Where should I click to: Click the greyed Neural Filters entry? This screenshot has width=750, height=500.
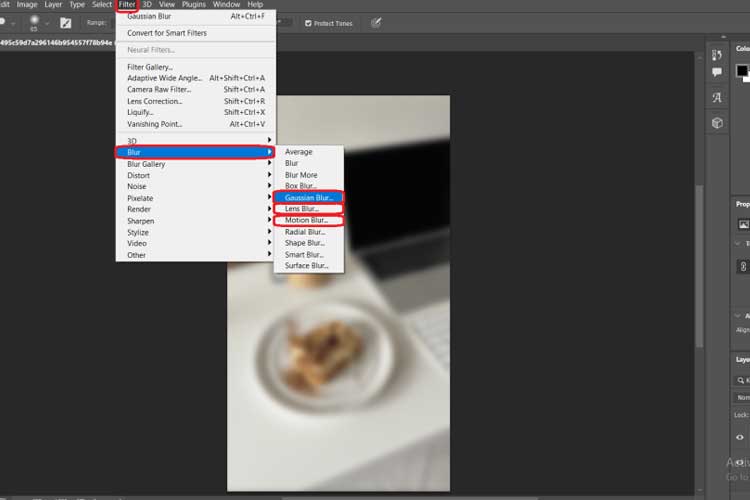pyautogui.click(x=196, y=50)
